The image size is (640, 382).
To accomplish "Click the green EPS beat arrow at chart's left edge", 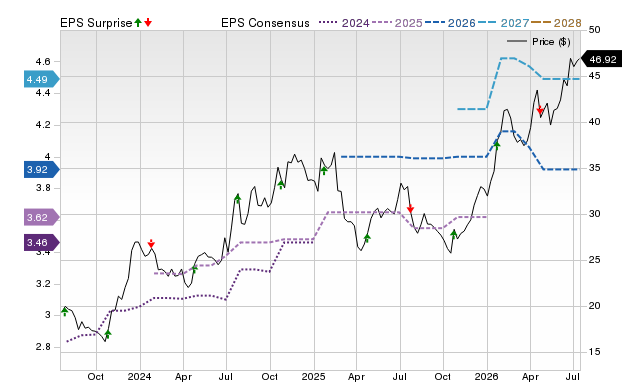I will pos(64,312).
